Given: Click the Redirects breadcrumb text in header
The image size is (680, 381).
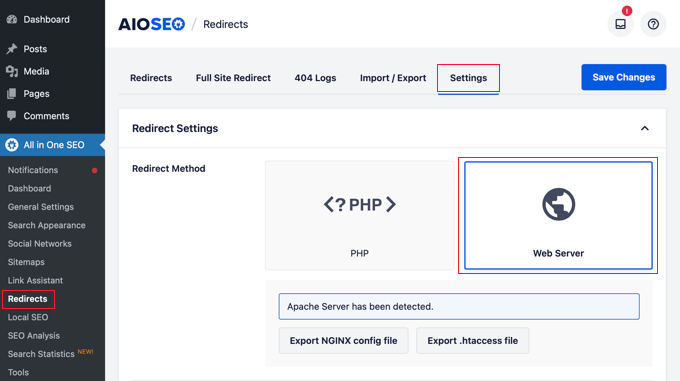Looking at the screenshot, I should (226, 24).
